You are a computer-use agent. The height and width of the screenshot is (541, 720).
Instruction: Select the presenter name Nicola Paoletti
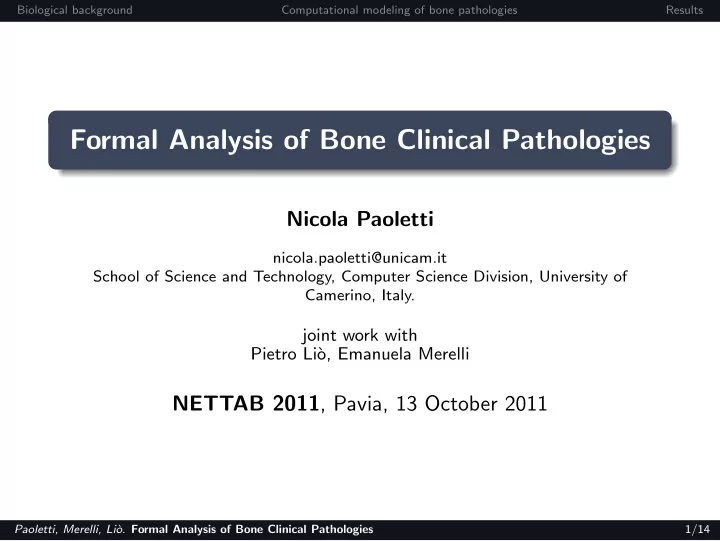[360, 219]
